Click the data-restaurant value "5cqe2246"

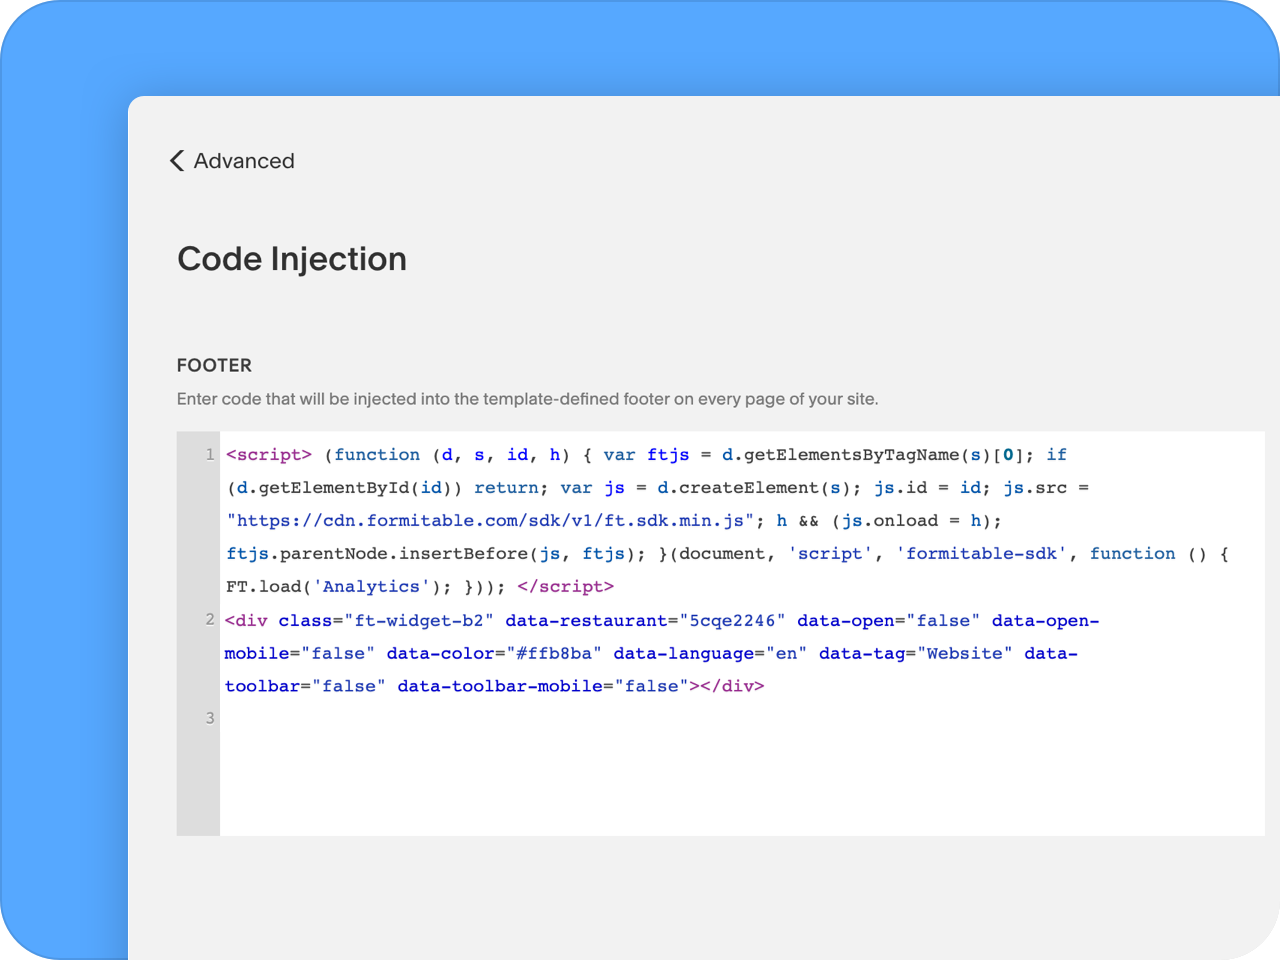tap(733, 621)
